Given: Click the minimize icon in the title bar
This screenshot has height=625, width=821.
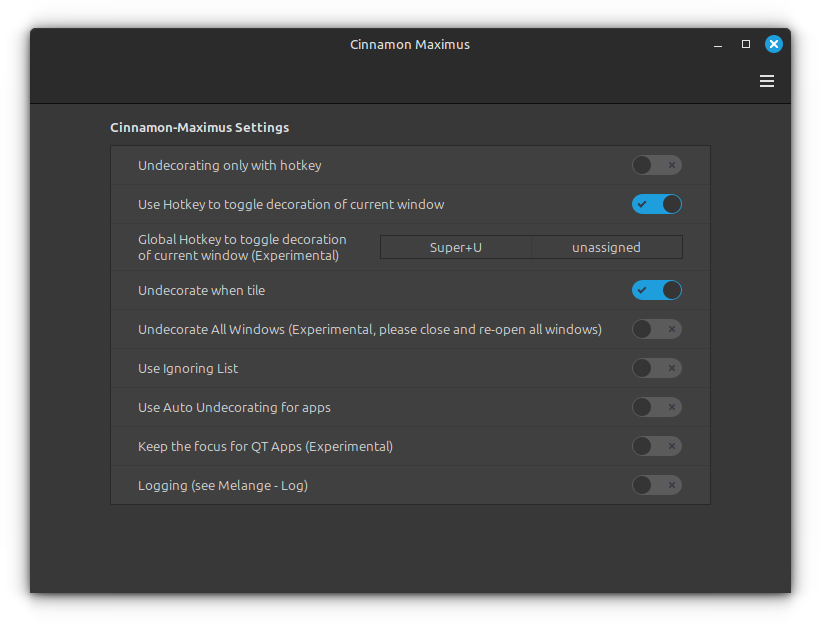Looking at the screenshot, I should pos(717,44).
